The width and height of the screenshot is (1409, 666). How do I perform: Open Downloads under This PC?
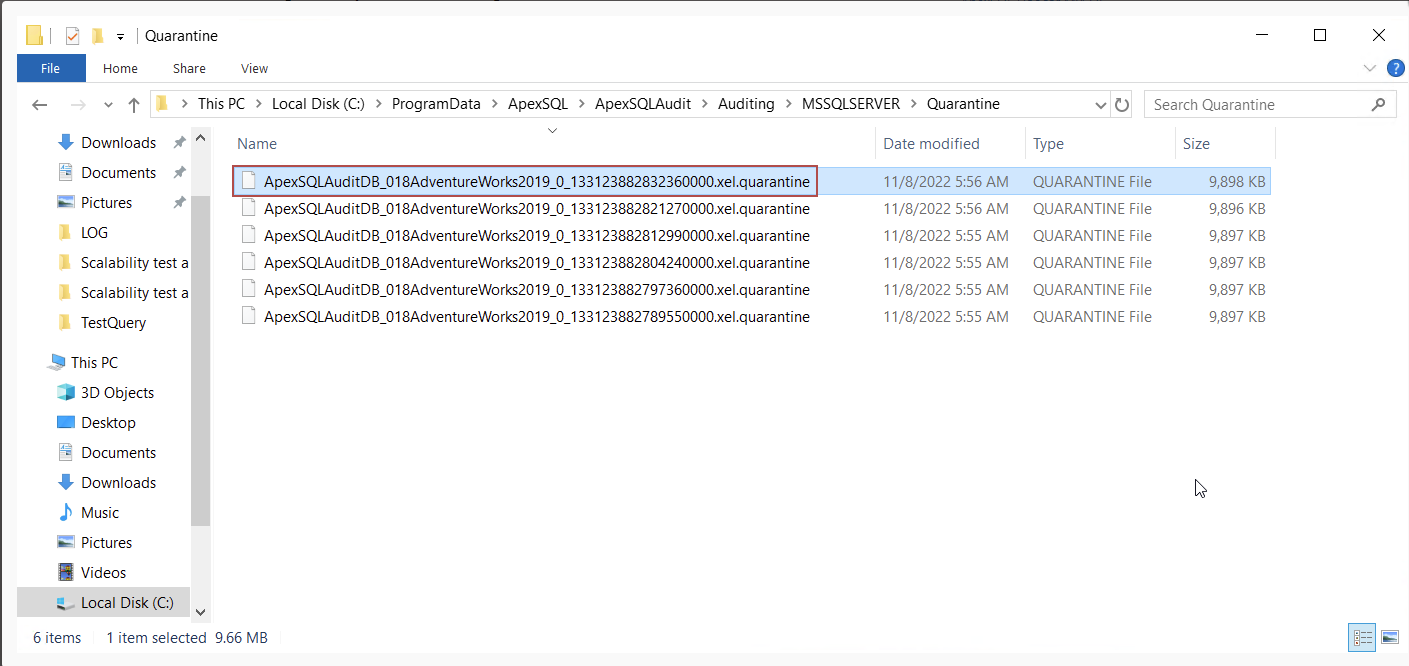click(x=118, y=483)
